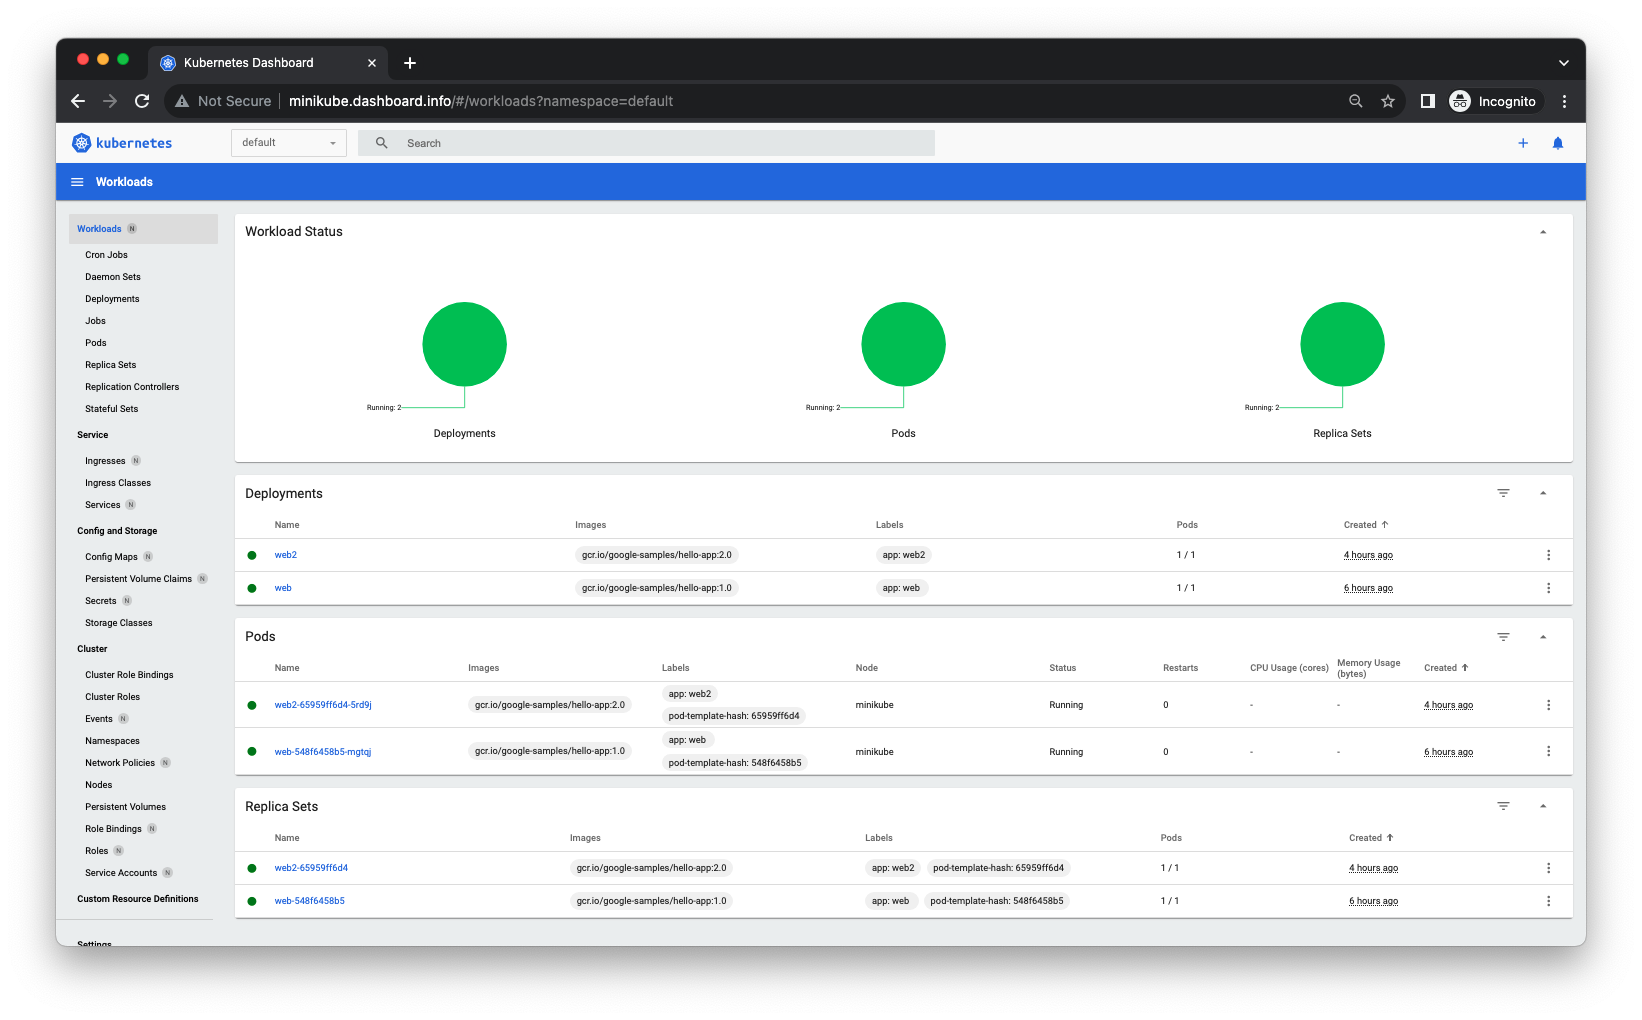
Task: Click the browser zoom magnifier icon
Action: 1356,101
